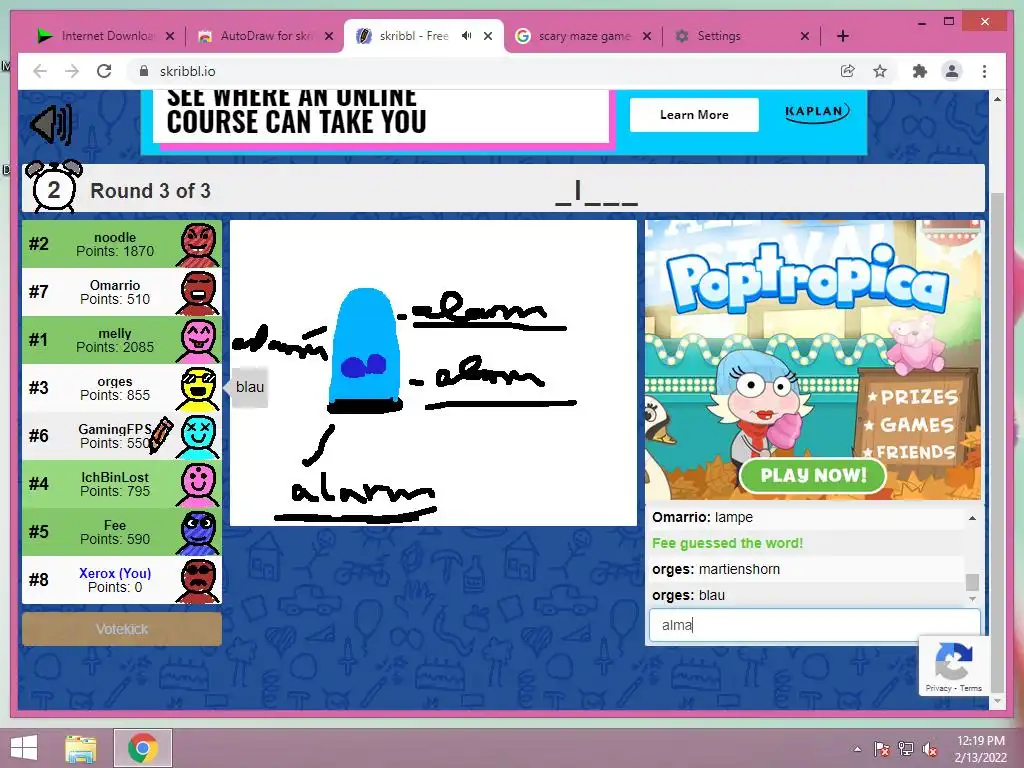1024x768 pixels.
Task: Close the Settings tab
Action: [x=805, y=36]
